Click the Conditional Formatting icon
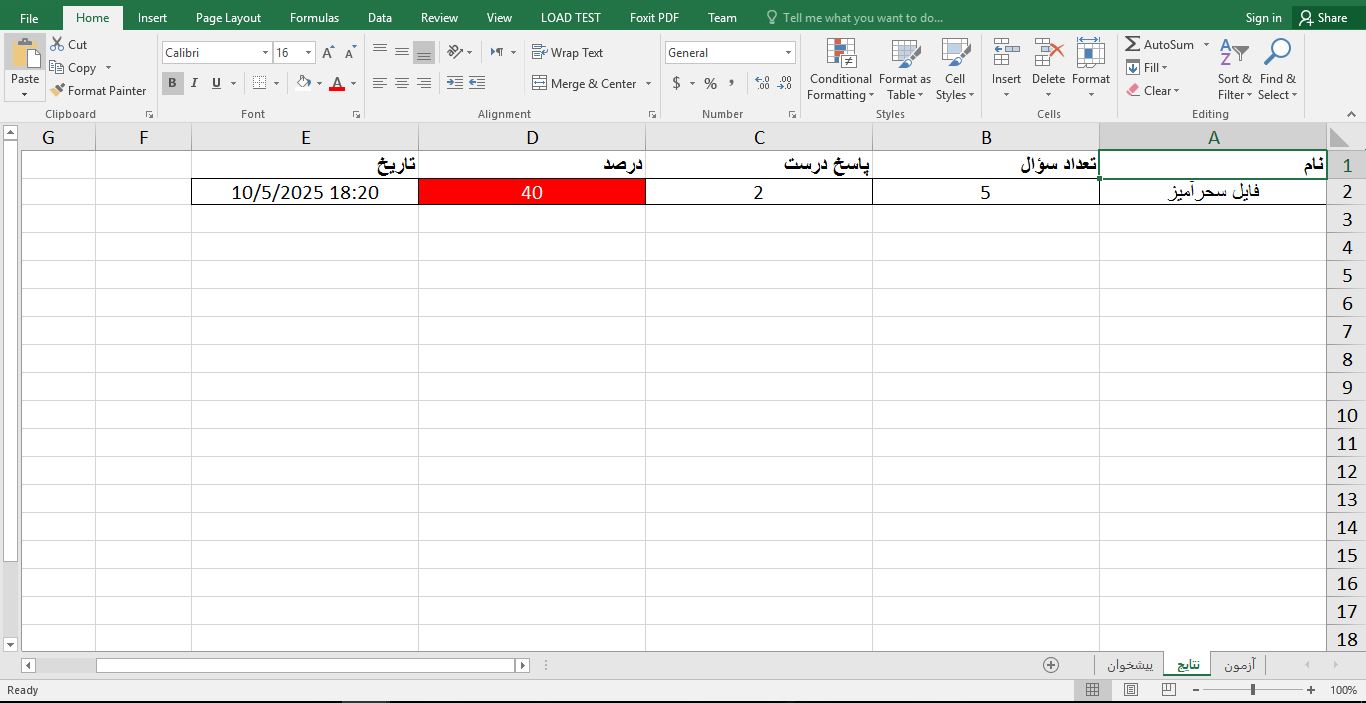This screenshot has height=703, width=1366. pos(841,53)
